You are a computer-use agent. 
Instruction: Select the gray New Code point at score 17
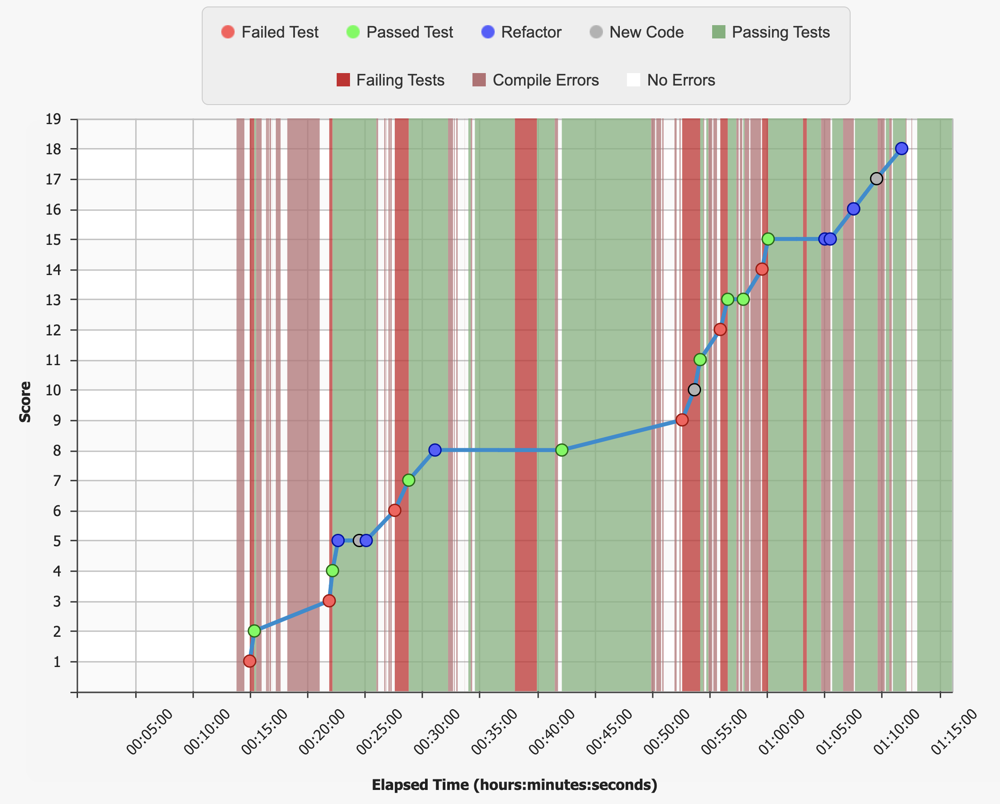tap(877, 179)
